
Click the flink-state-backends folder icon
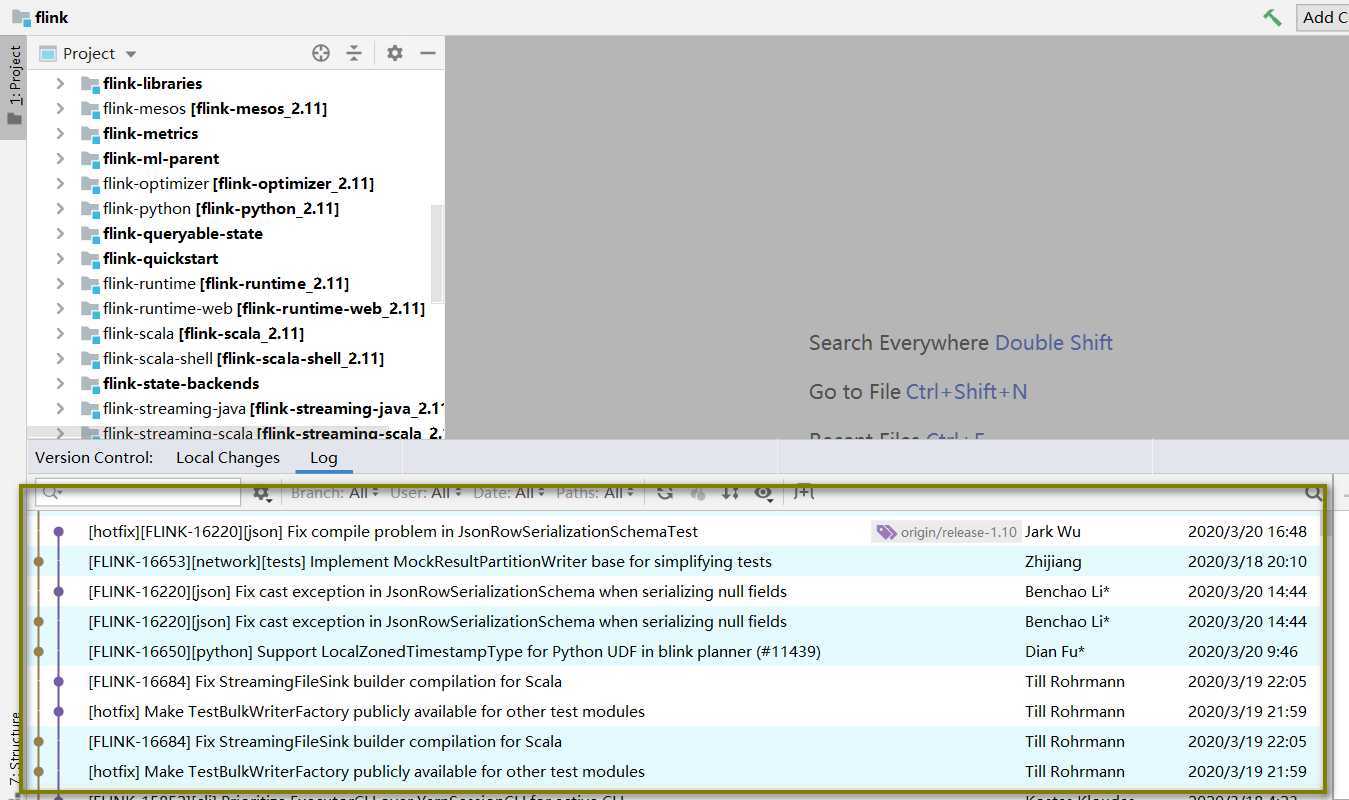pos(90,384)
